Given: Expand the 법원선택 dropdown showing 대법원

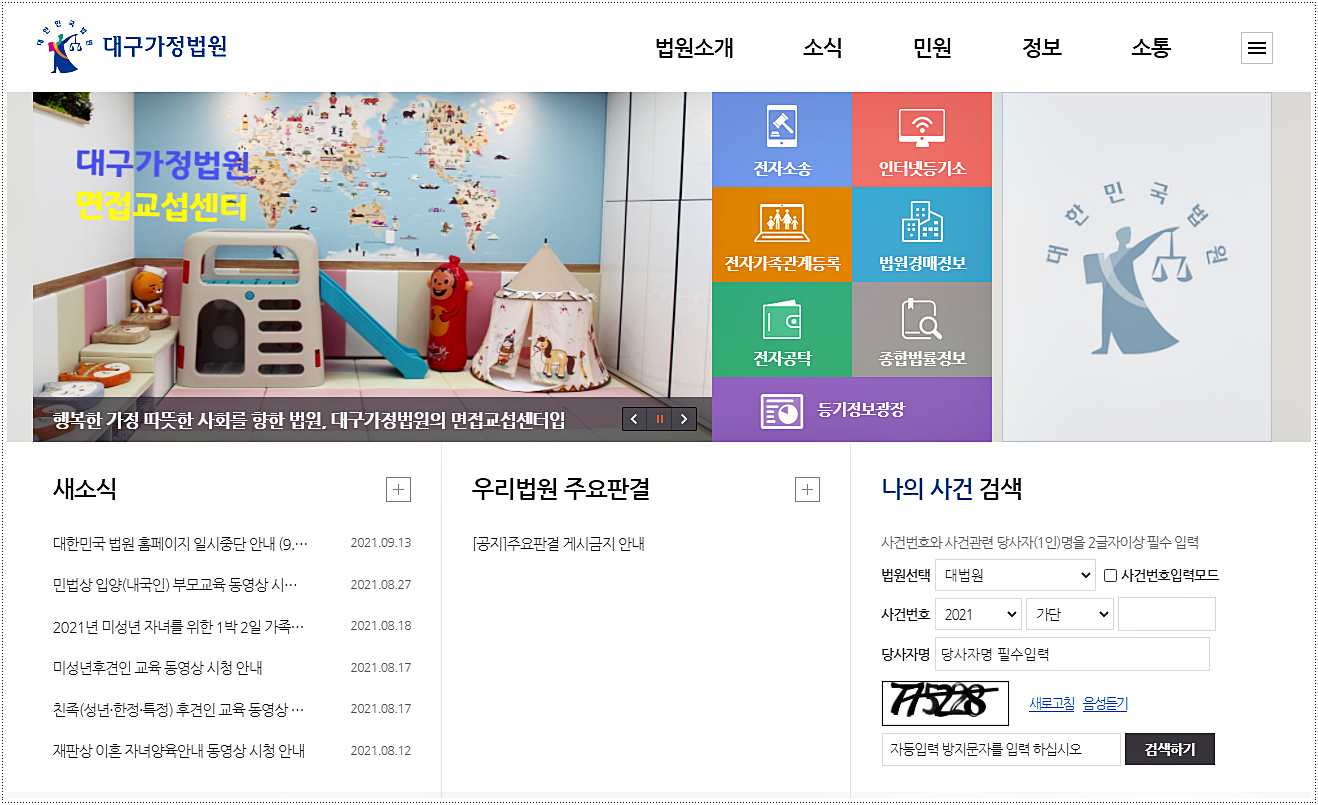Looking at the screenshot, I should (x=1016, y=575).
